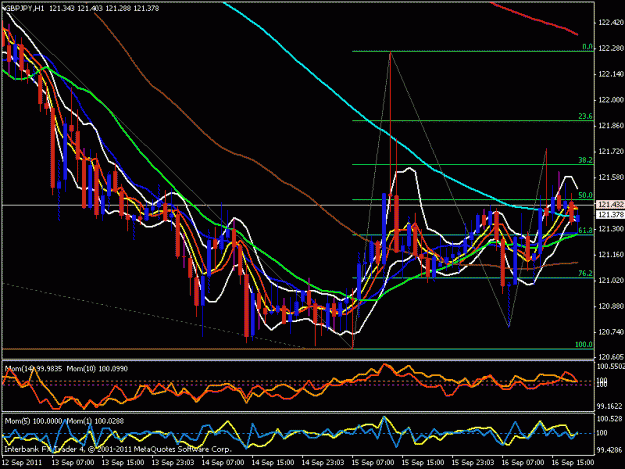This screenshot has width=625, height=469.
Task: Click the Fibonacci 50.0 level label
Action: point(586,195)
